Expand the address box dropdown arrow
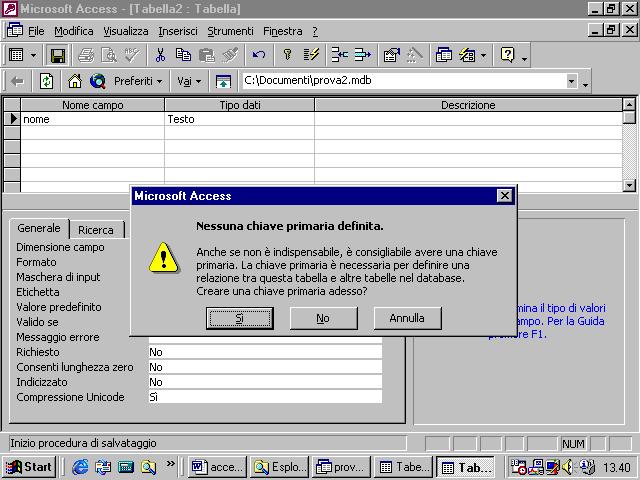 point(571,81)
